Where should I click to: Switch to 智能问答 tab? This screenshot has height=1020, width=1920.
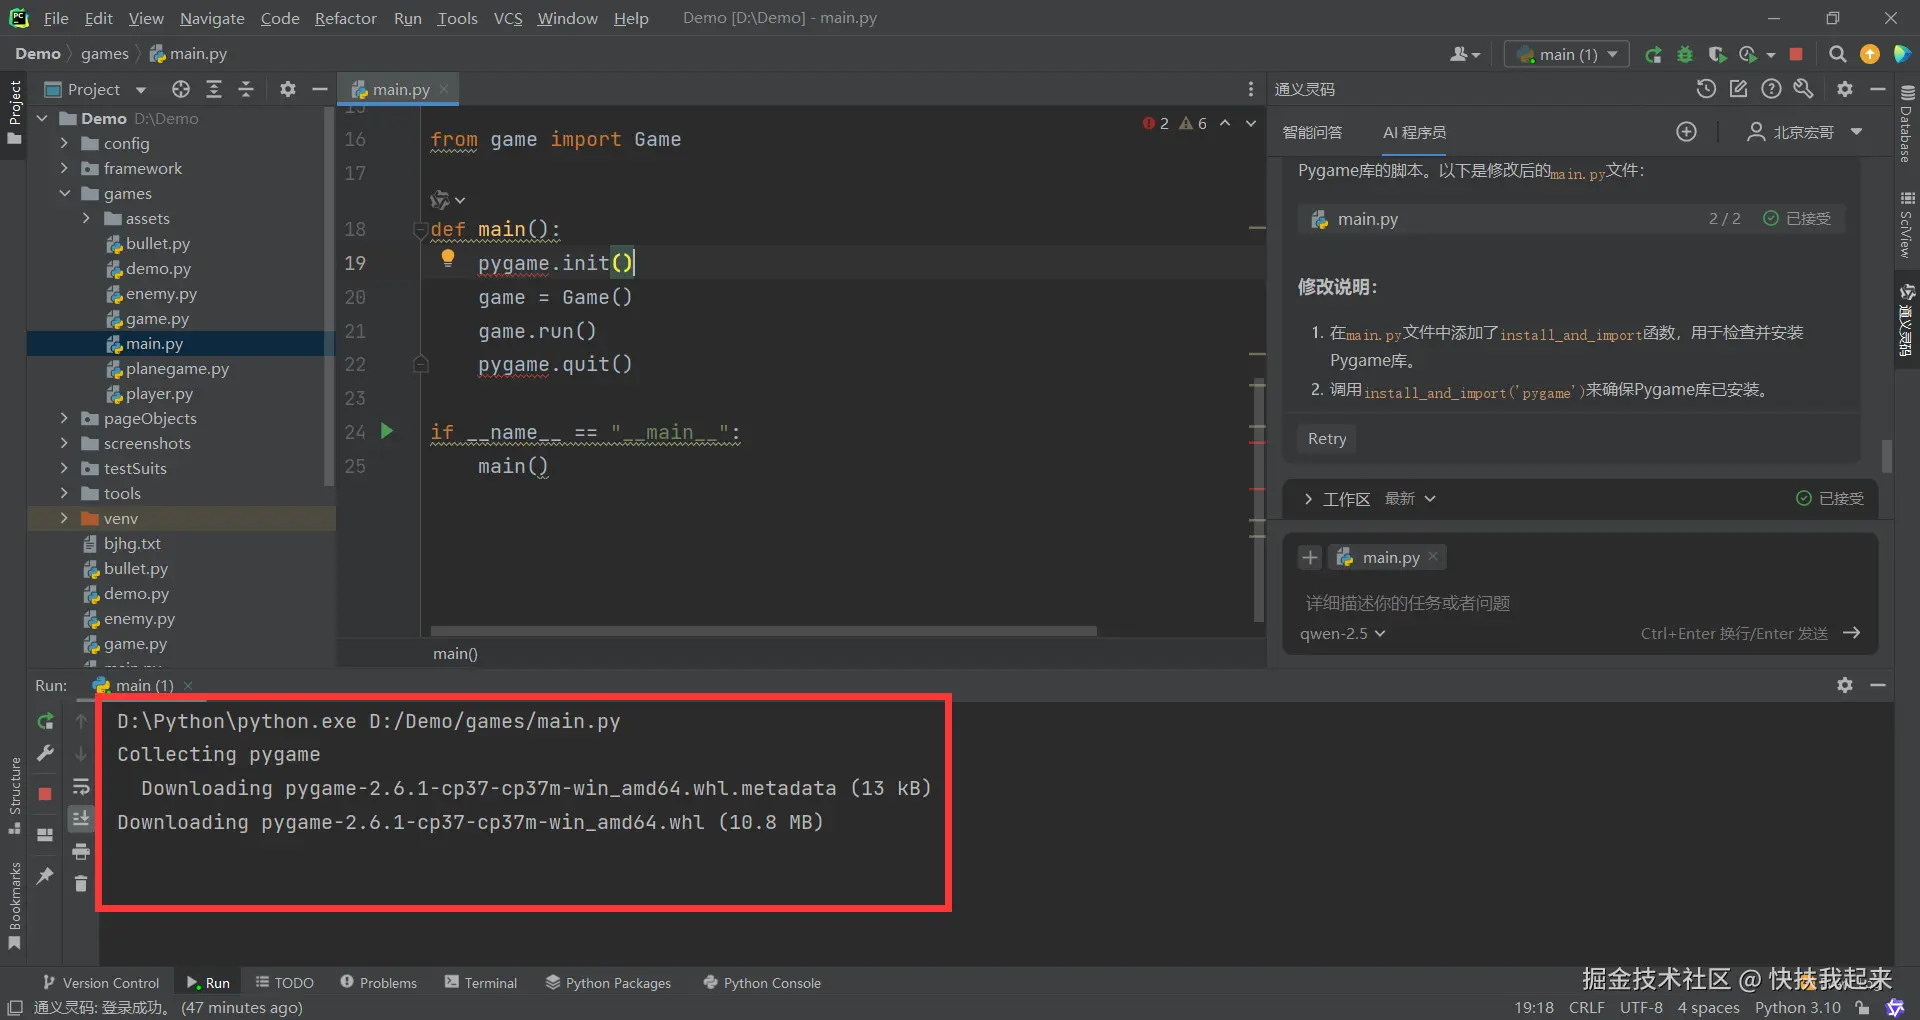click(1312, 132)
